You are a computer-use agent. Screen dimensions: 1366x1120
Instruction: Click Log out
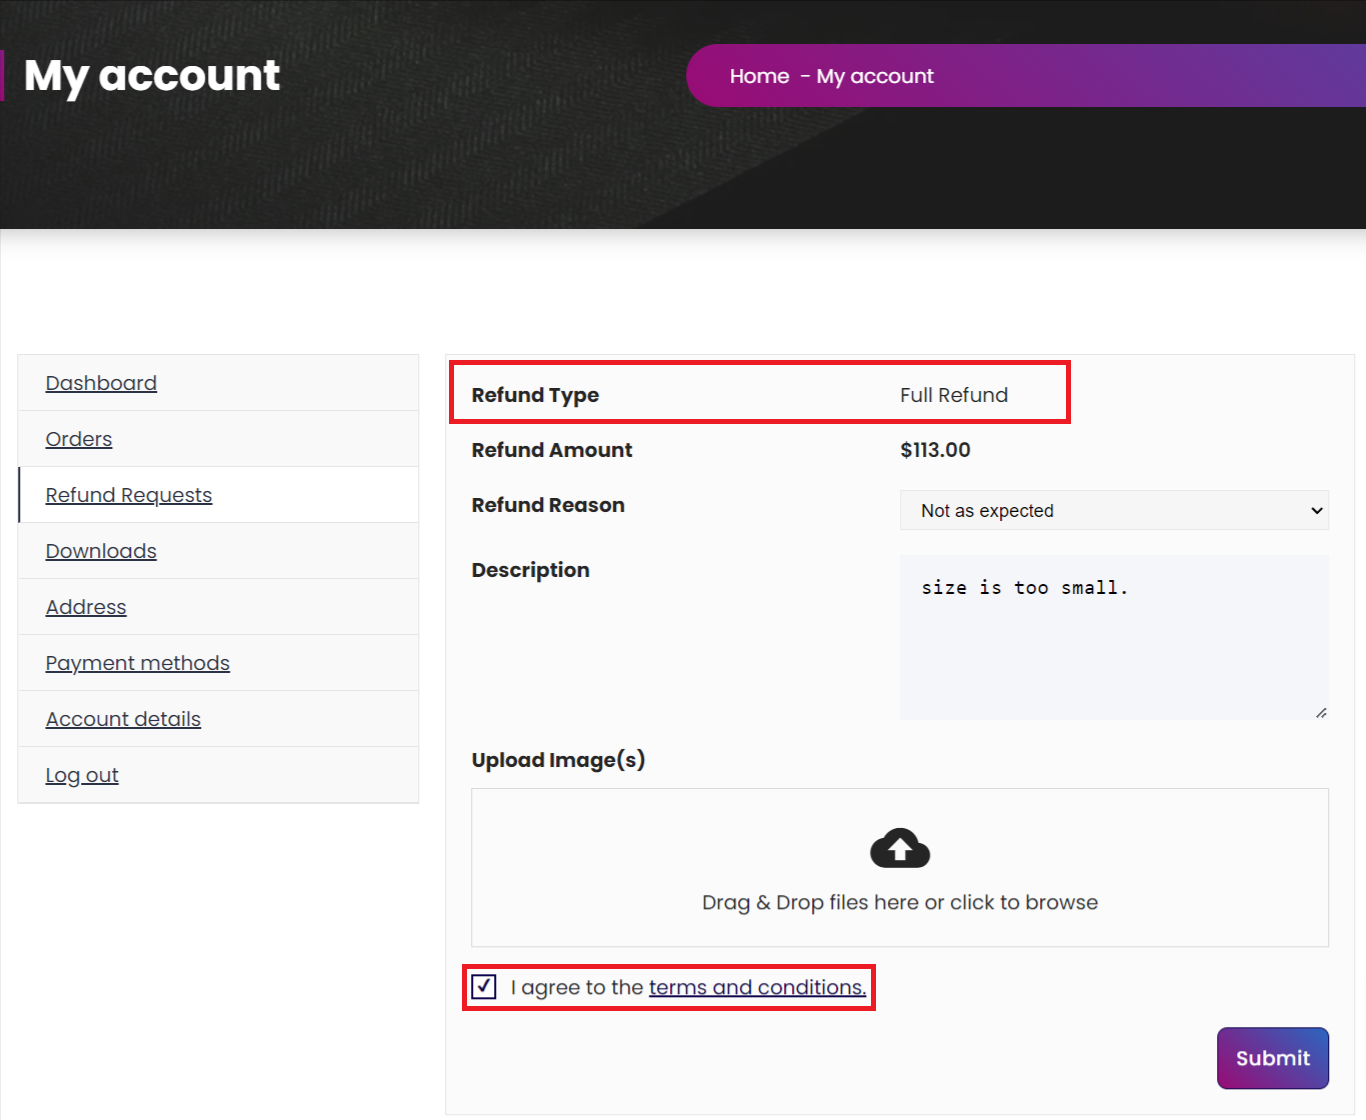pyautogui.click(x=81, y=774)
